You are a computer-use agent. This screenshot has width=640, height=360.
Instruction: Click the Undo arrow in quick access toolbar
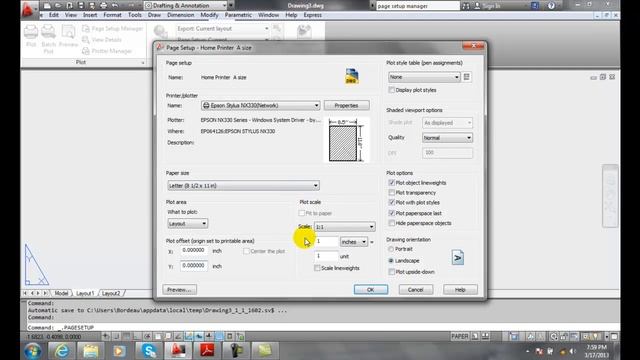(x=115, y=6)
